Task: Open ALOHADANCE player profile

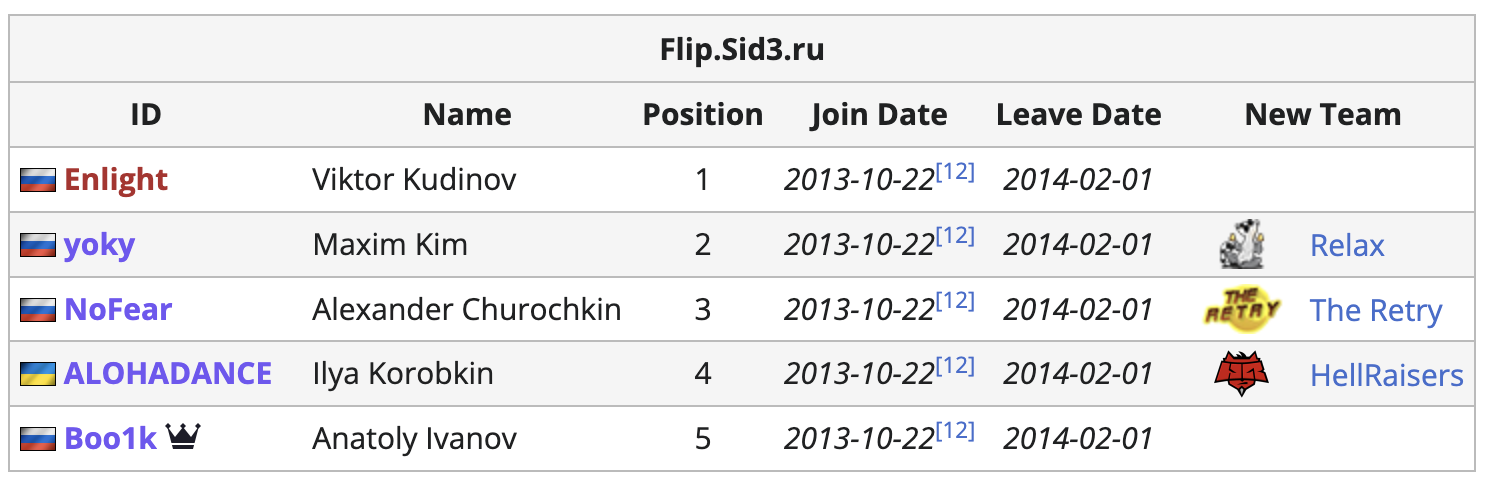Action: pos(168,374)
